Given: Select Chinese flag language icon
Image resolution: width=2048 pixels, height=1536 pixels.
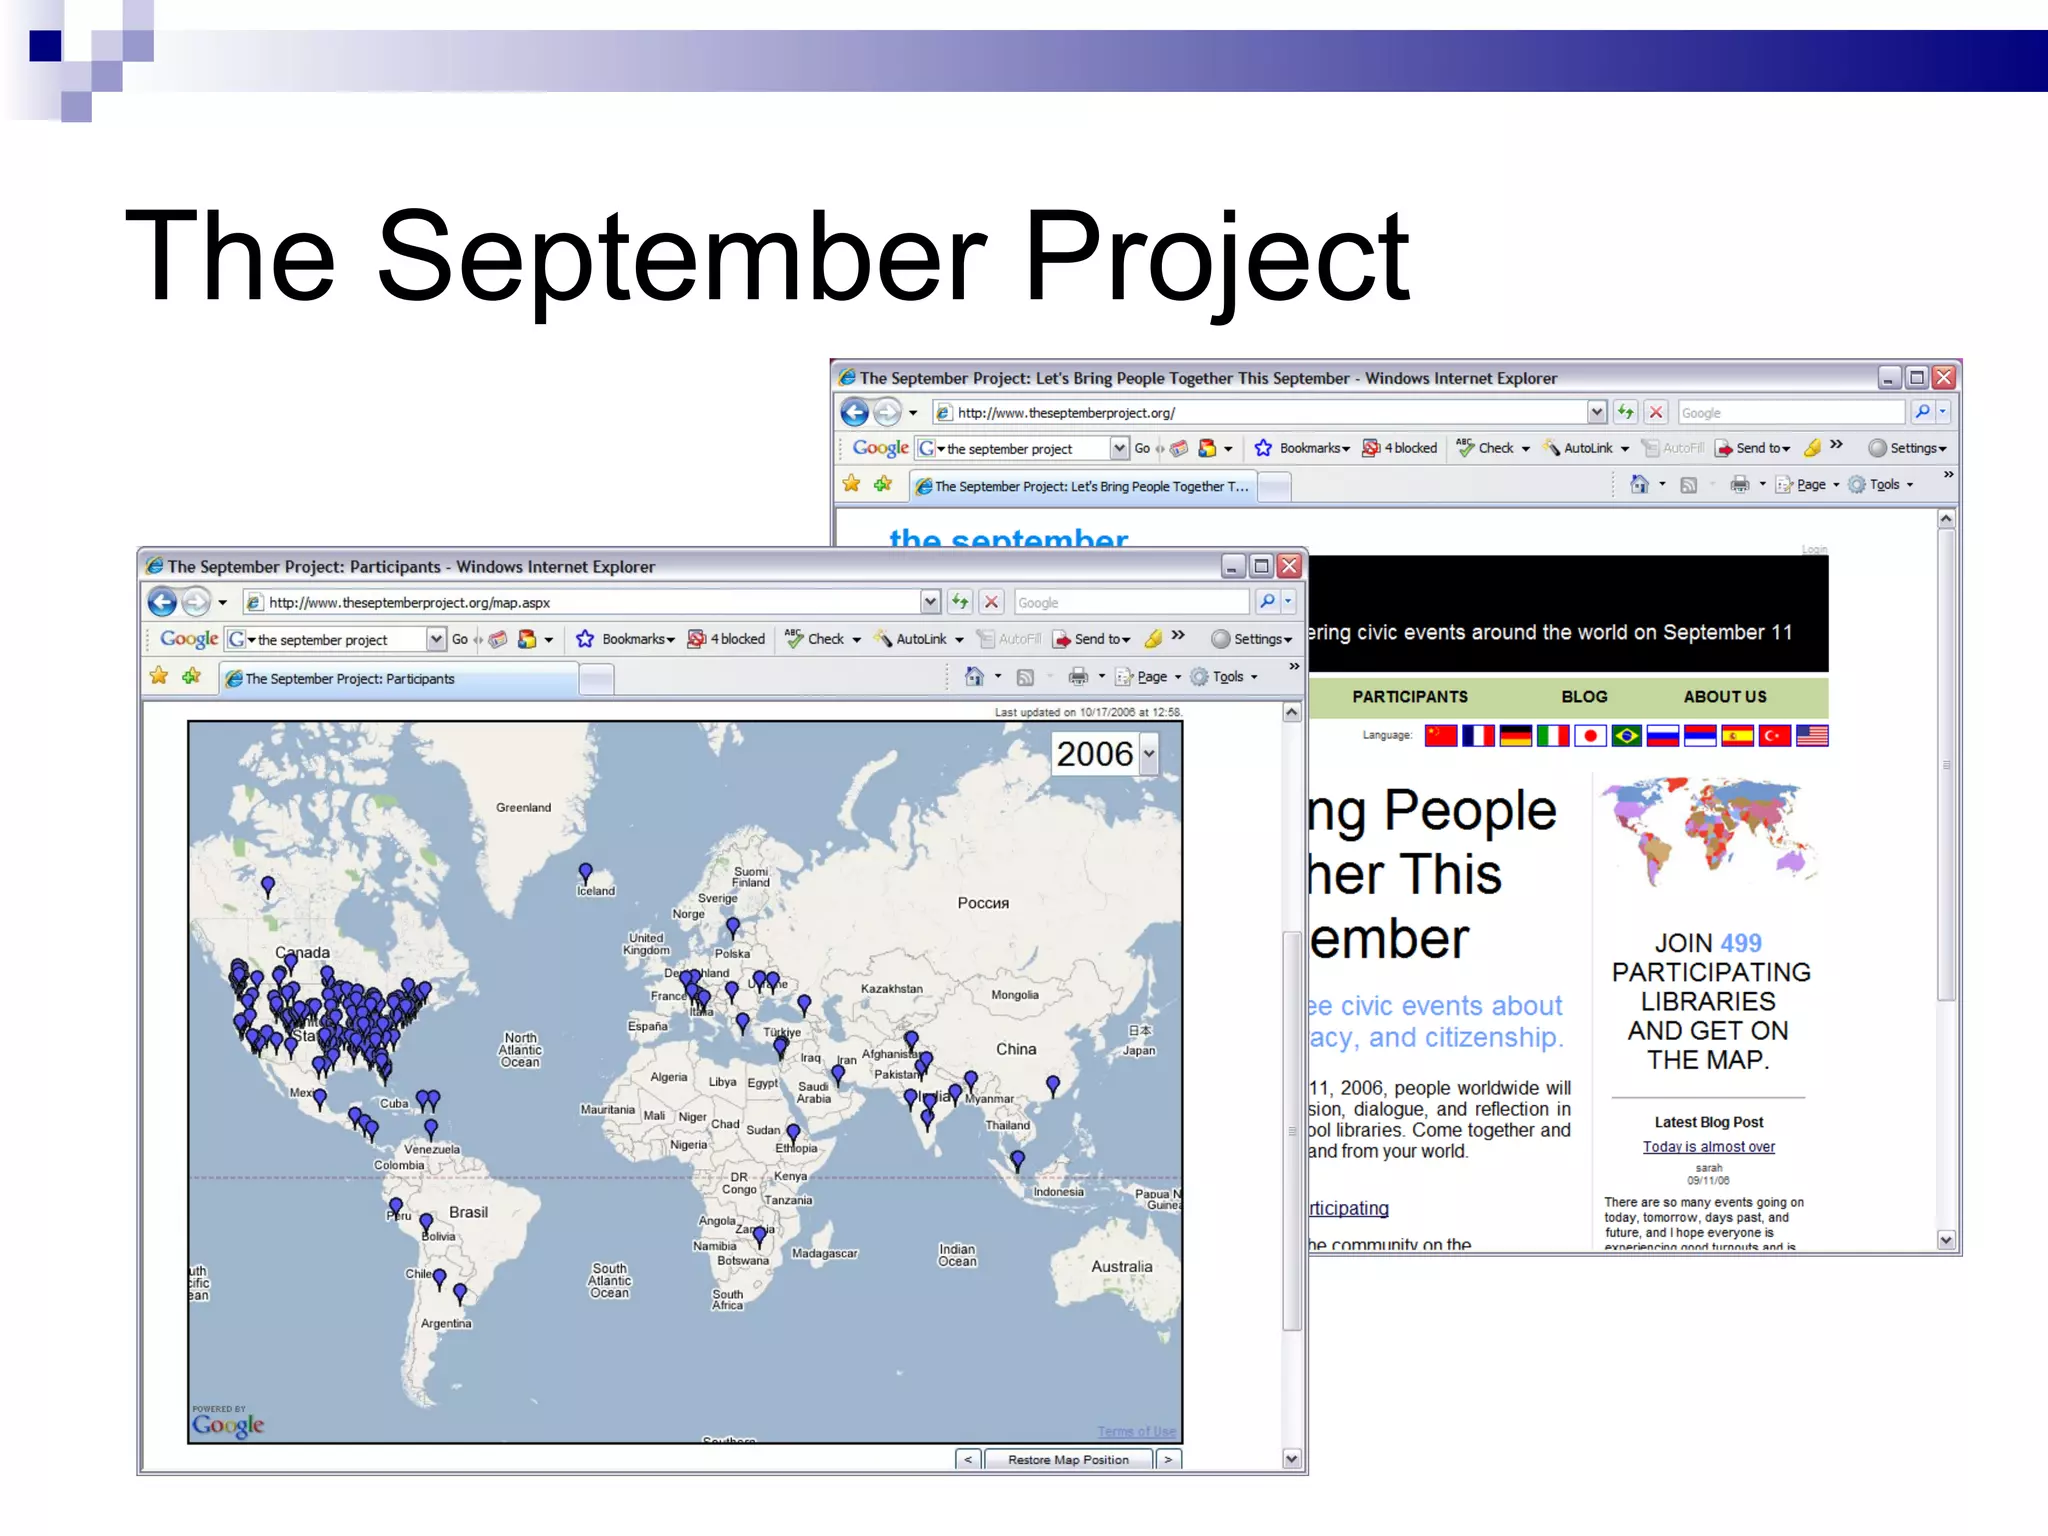Looking at the screenshot, I should click(1441, 736).
